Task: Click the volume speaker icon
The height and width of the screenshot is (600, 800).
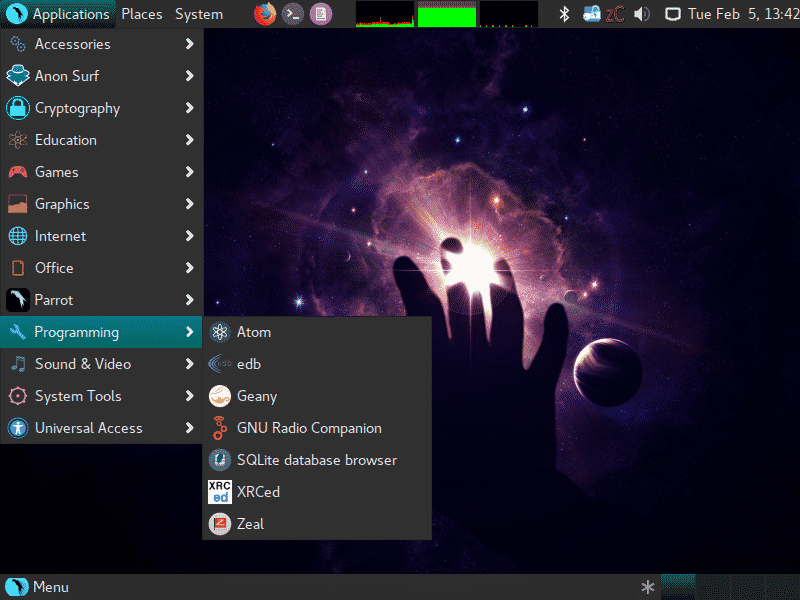Action: point(641,14)
